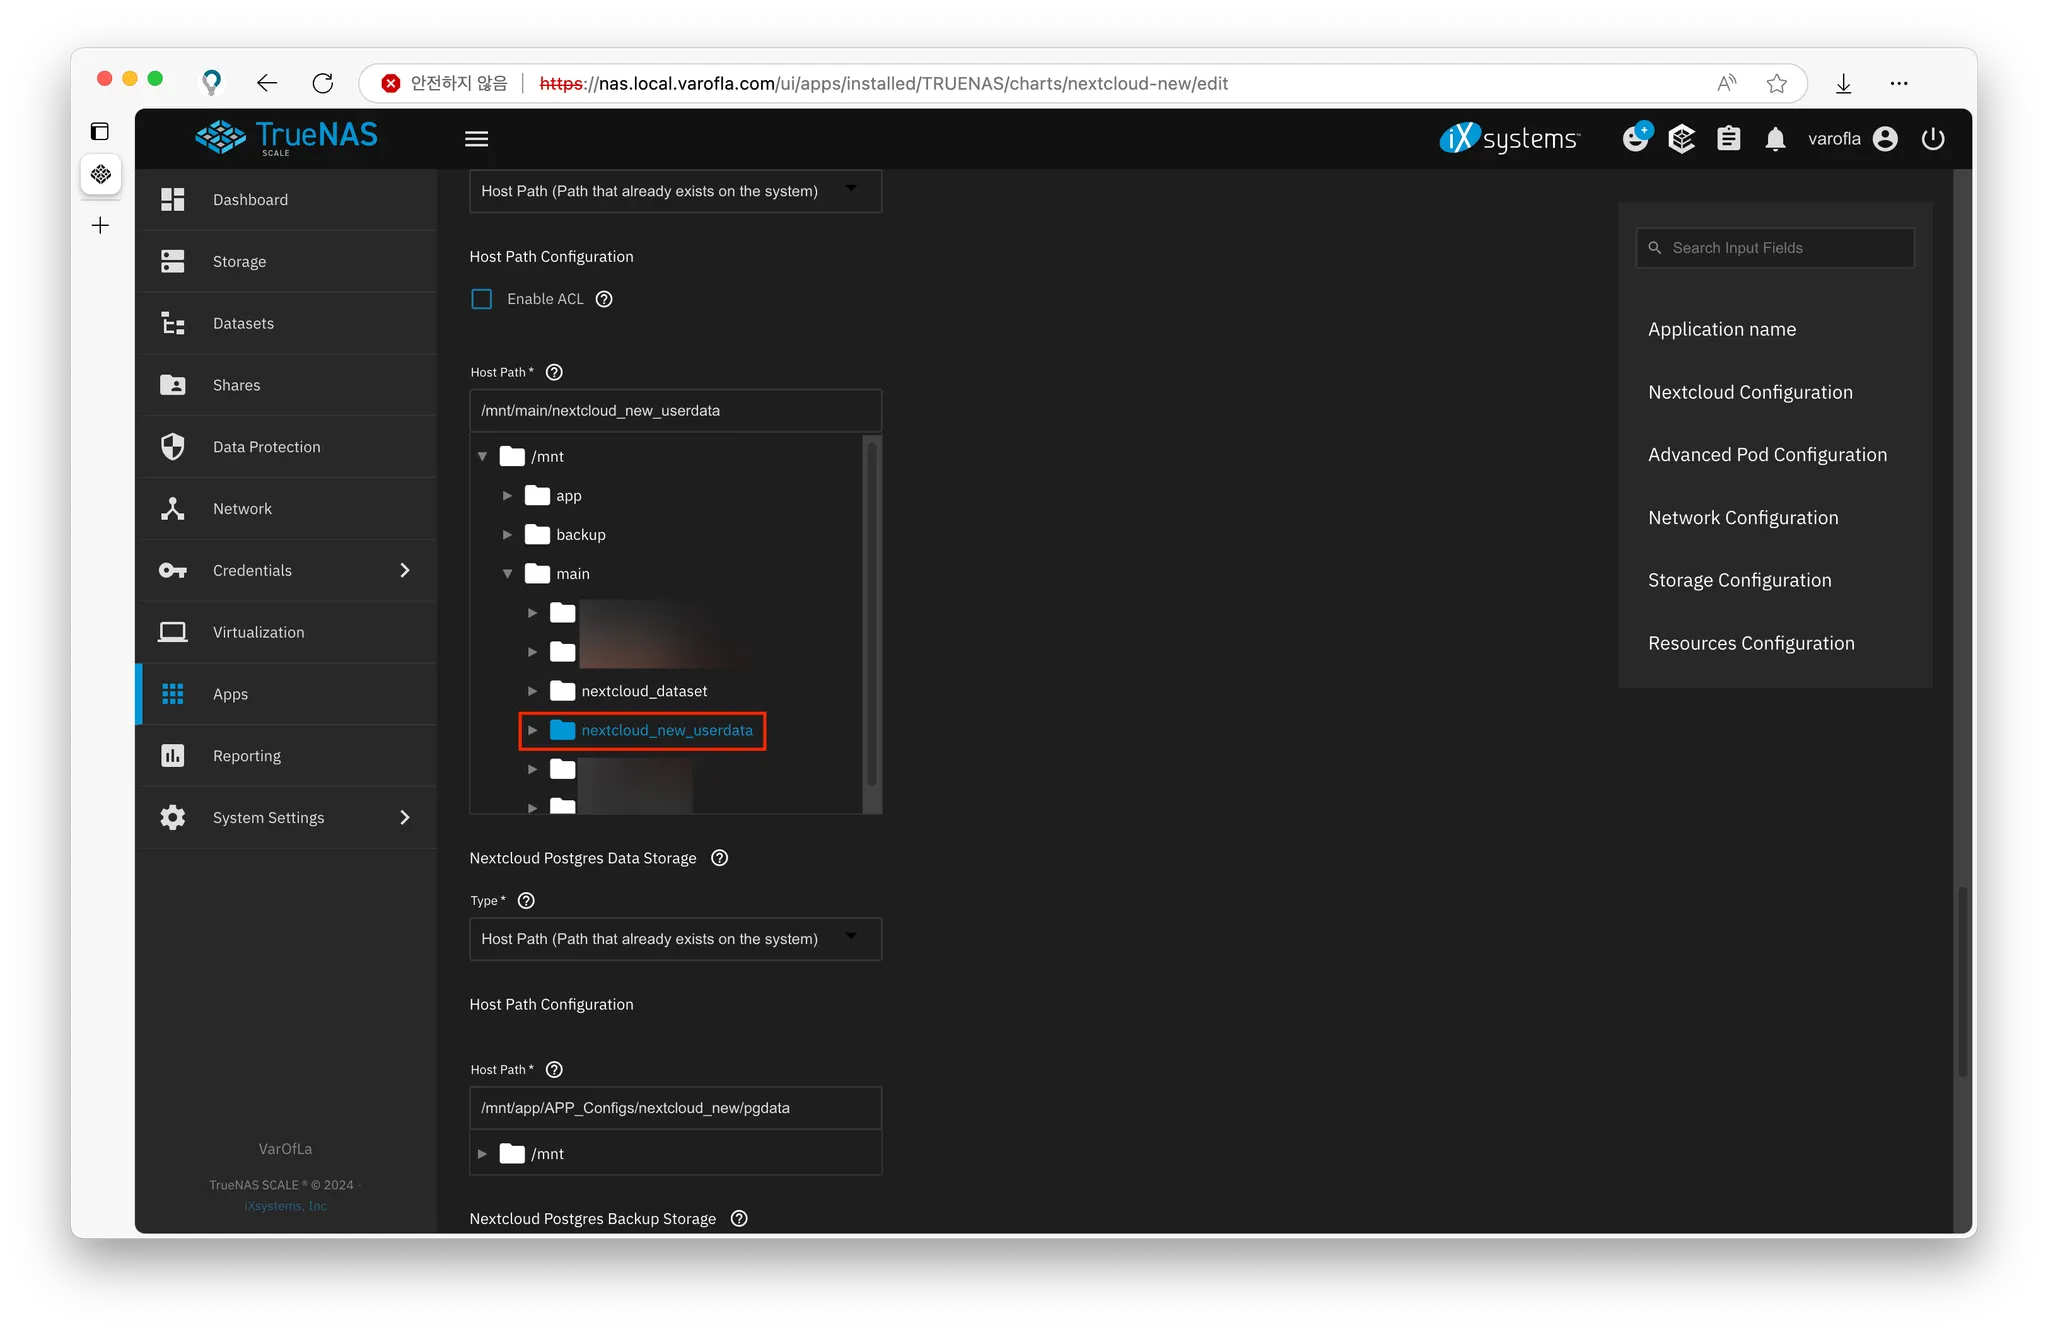This screenshot has height=1332, width=2048.
Task: Click Enable ACL help tooltip icon
Action: pyautogui.click(x=604, y=299)
